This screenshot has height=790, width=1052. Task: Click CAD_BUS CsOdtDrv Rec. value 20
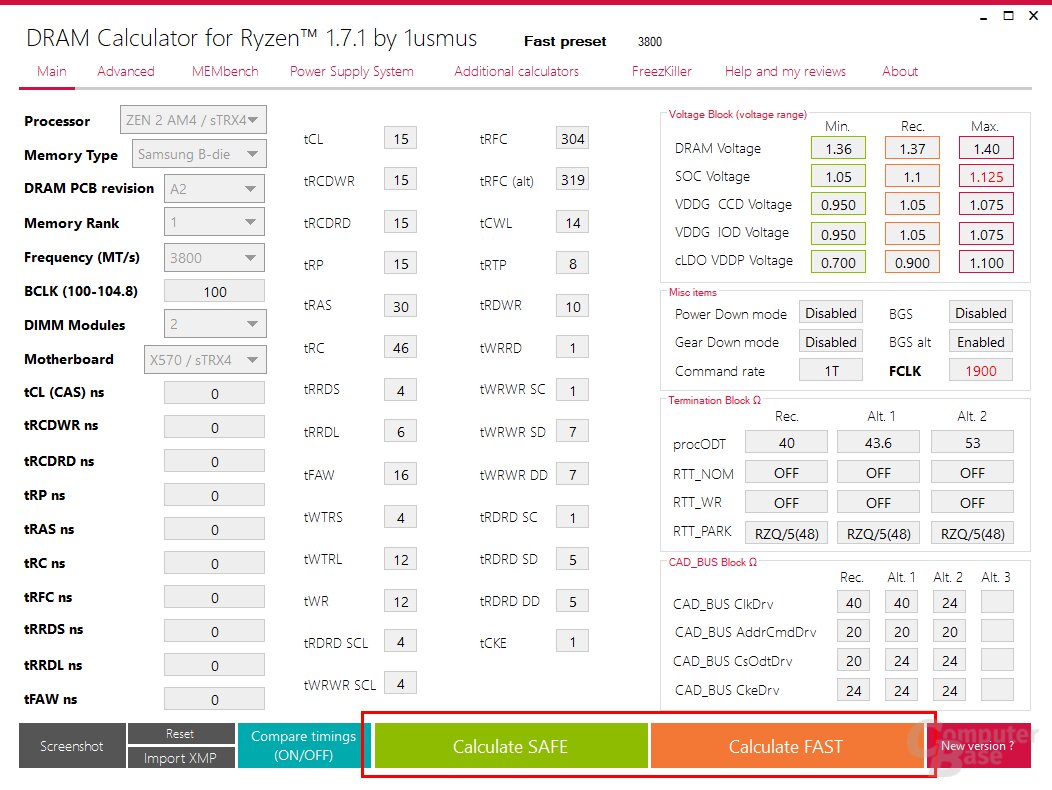coord(853,660)
